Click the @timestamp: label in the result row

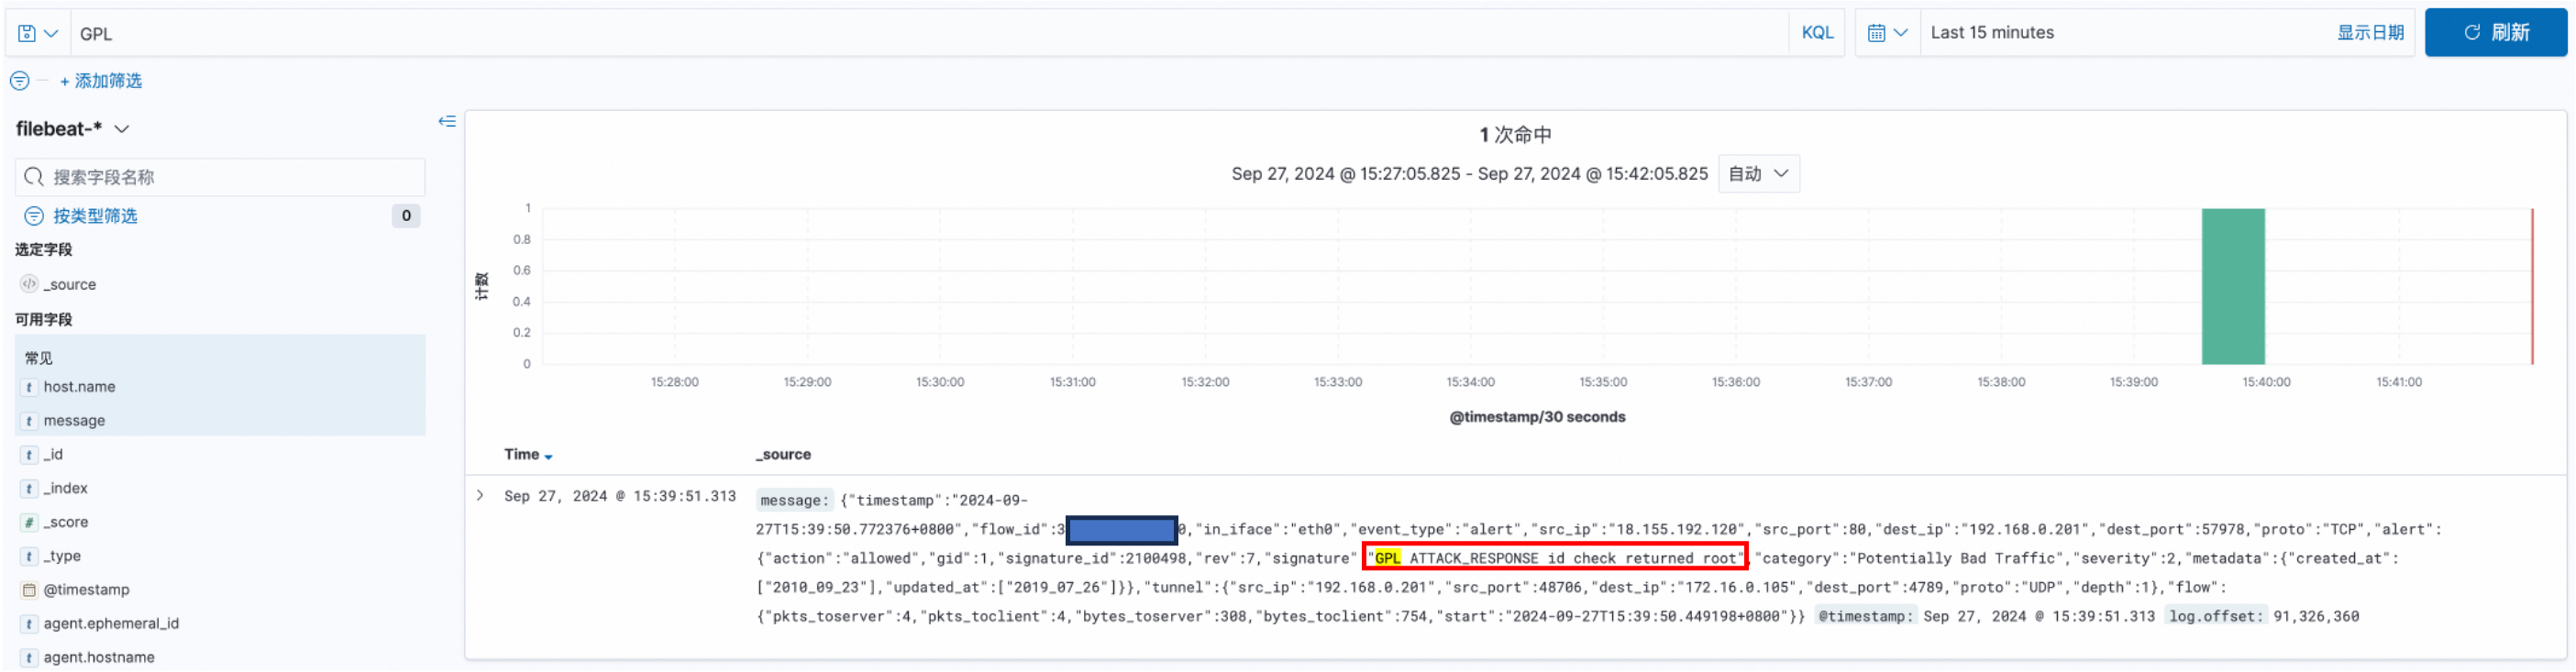(x=1865, y=617)
